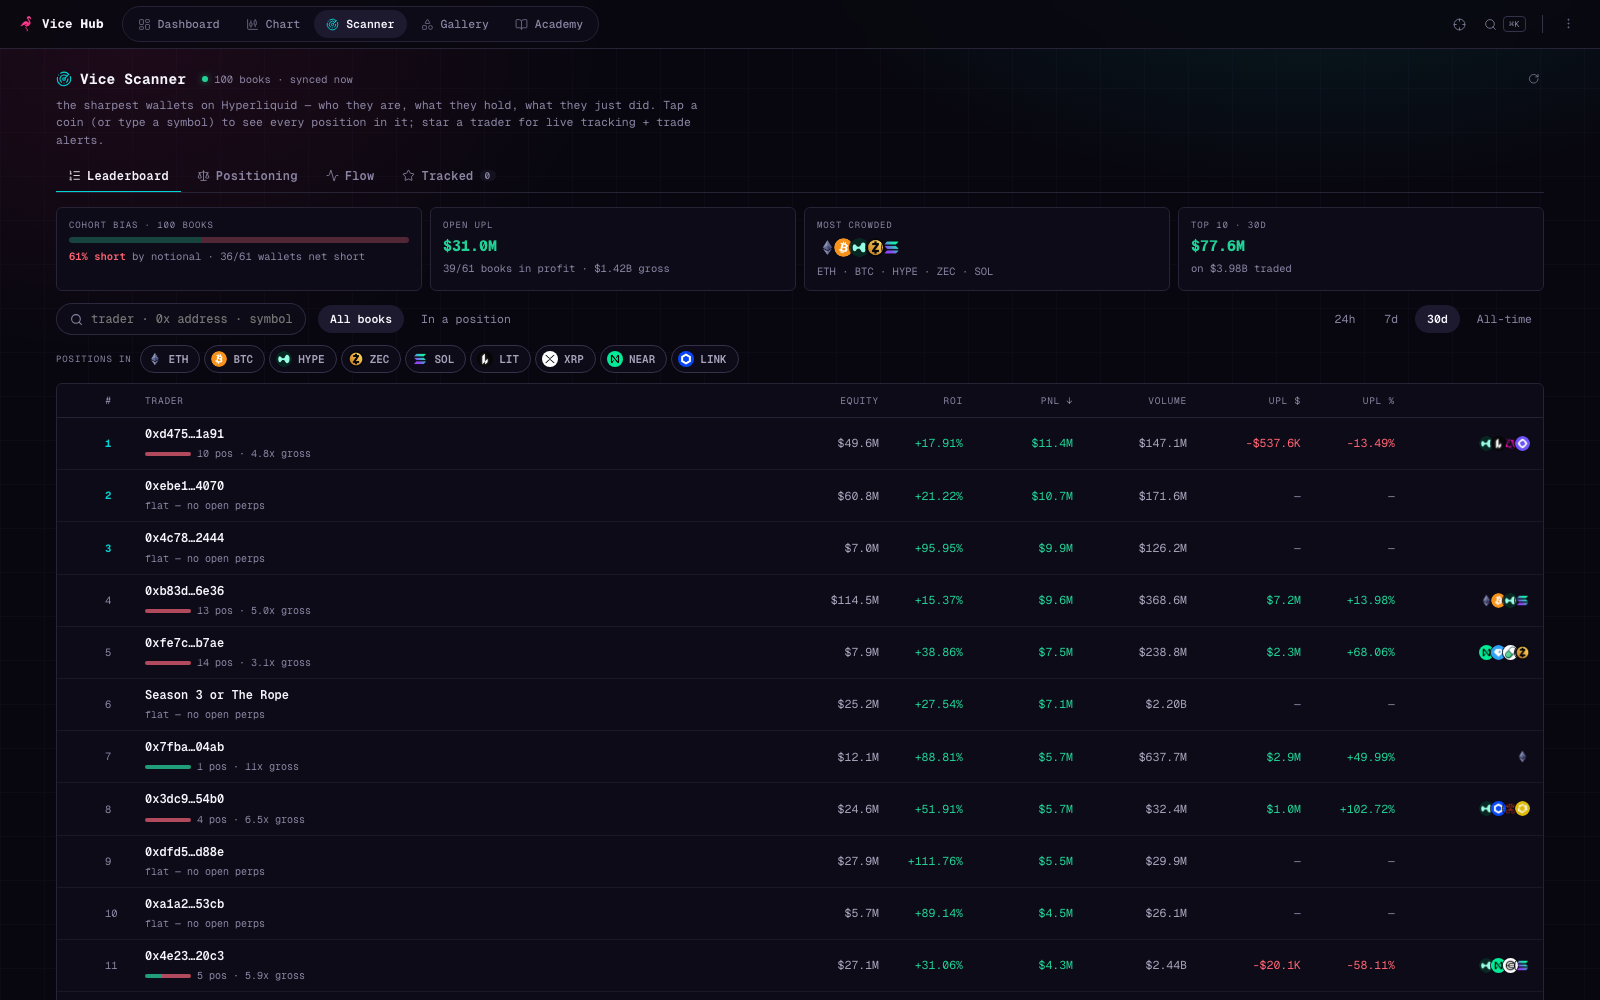Click exposure bar of 0x7fba…04ab row
1600x1000 pixels.
click(x=167, y=767)
